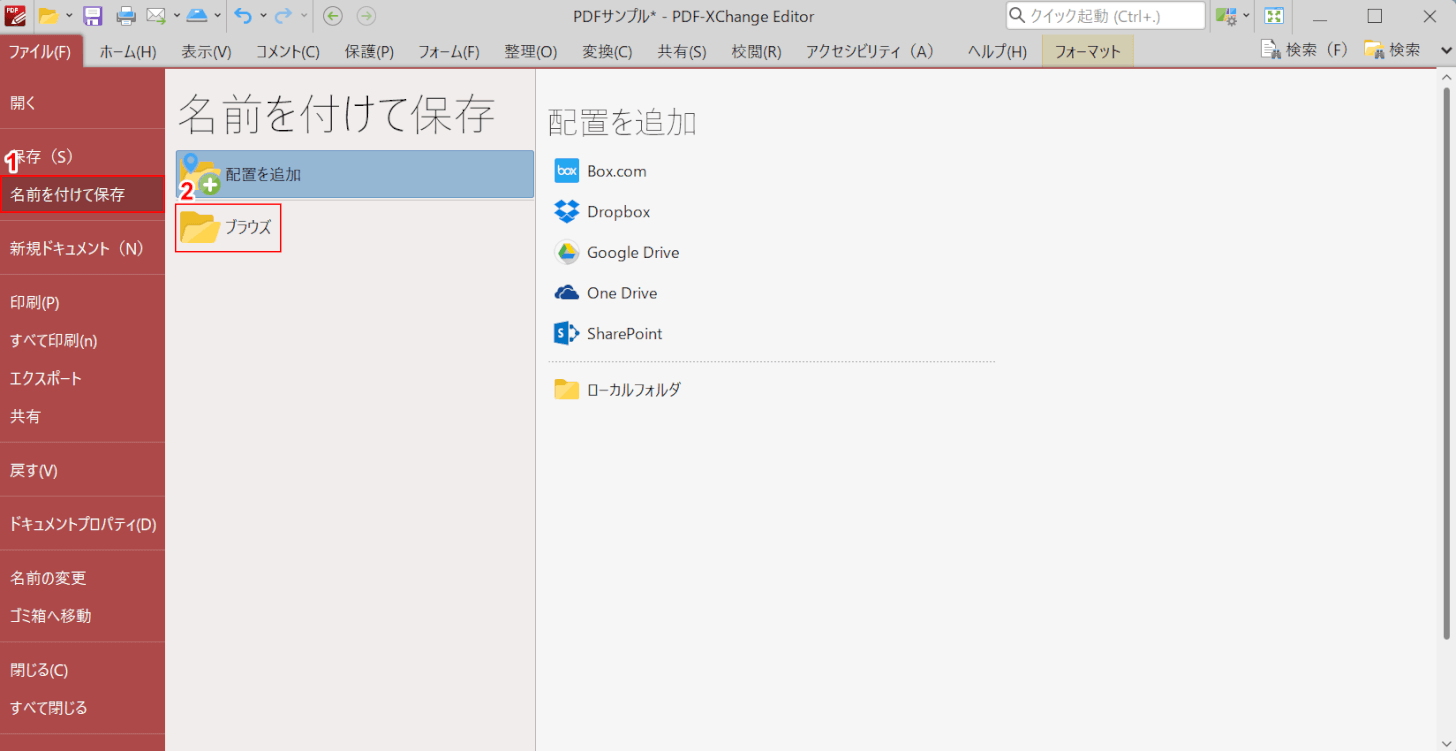Open the UI customization settings icon

tap(1226, 16)
